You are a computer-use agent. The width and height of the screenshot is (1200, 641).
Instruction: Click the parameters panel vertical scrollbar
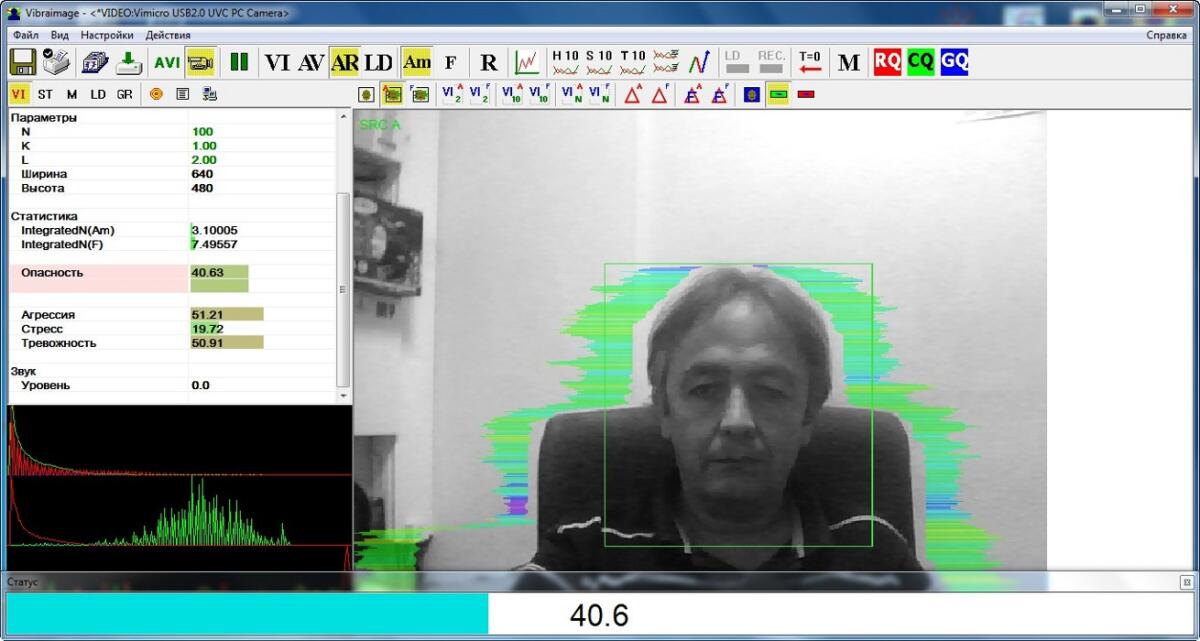click(x=343, y=288)
